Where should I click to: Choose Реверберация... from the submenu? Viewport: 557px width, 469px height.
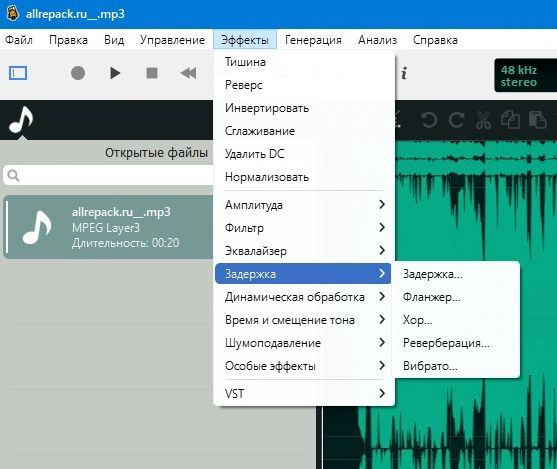click(446, 343)
